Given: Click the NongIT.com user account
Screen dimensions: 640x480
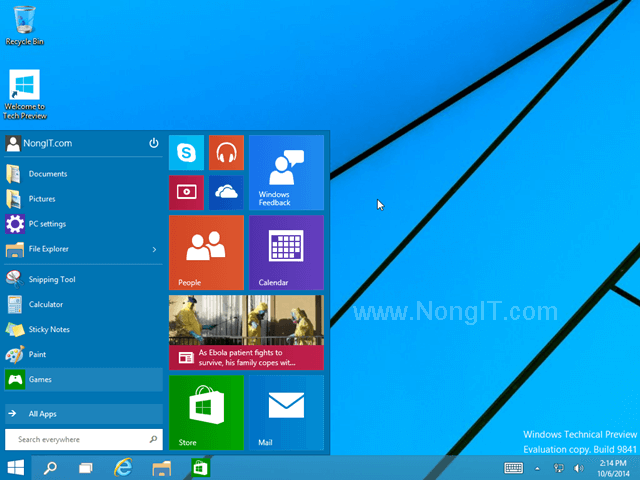Looking at the screenshot, I should click(39, 143).
